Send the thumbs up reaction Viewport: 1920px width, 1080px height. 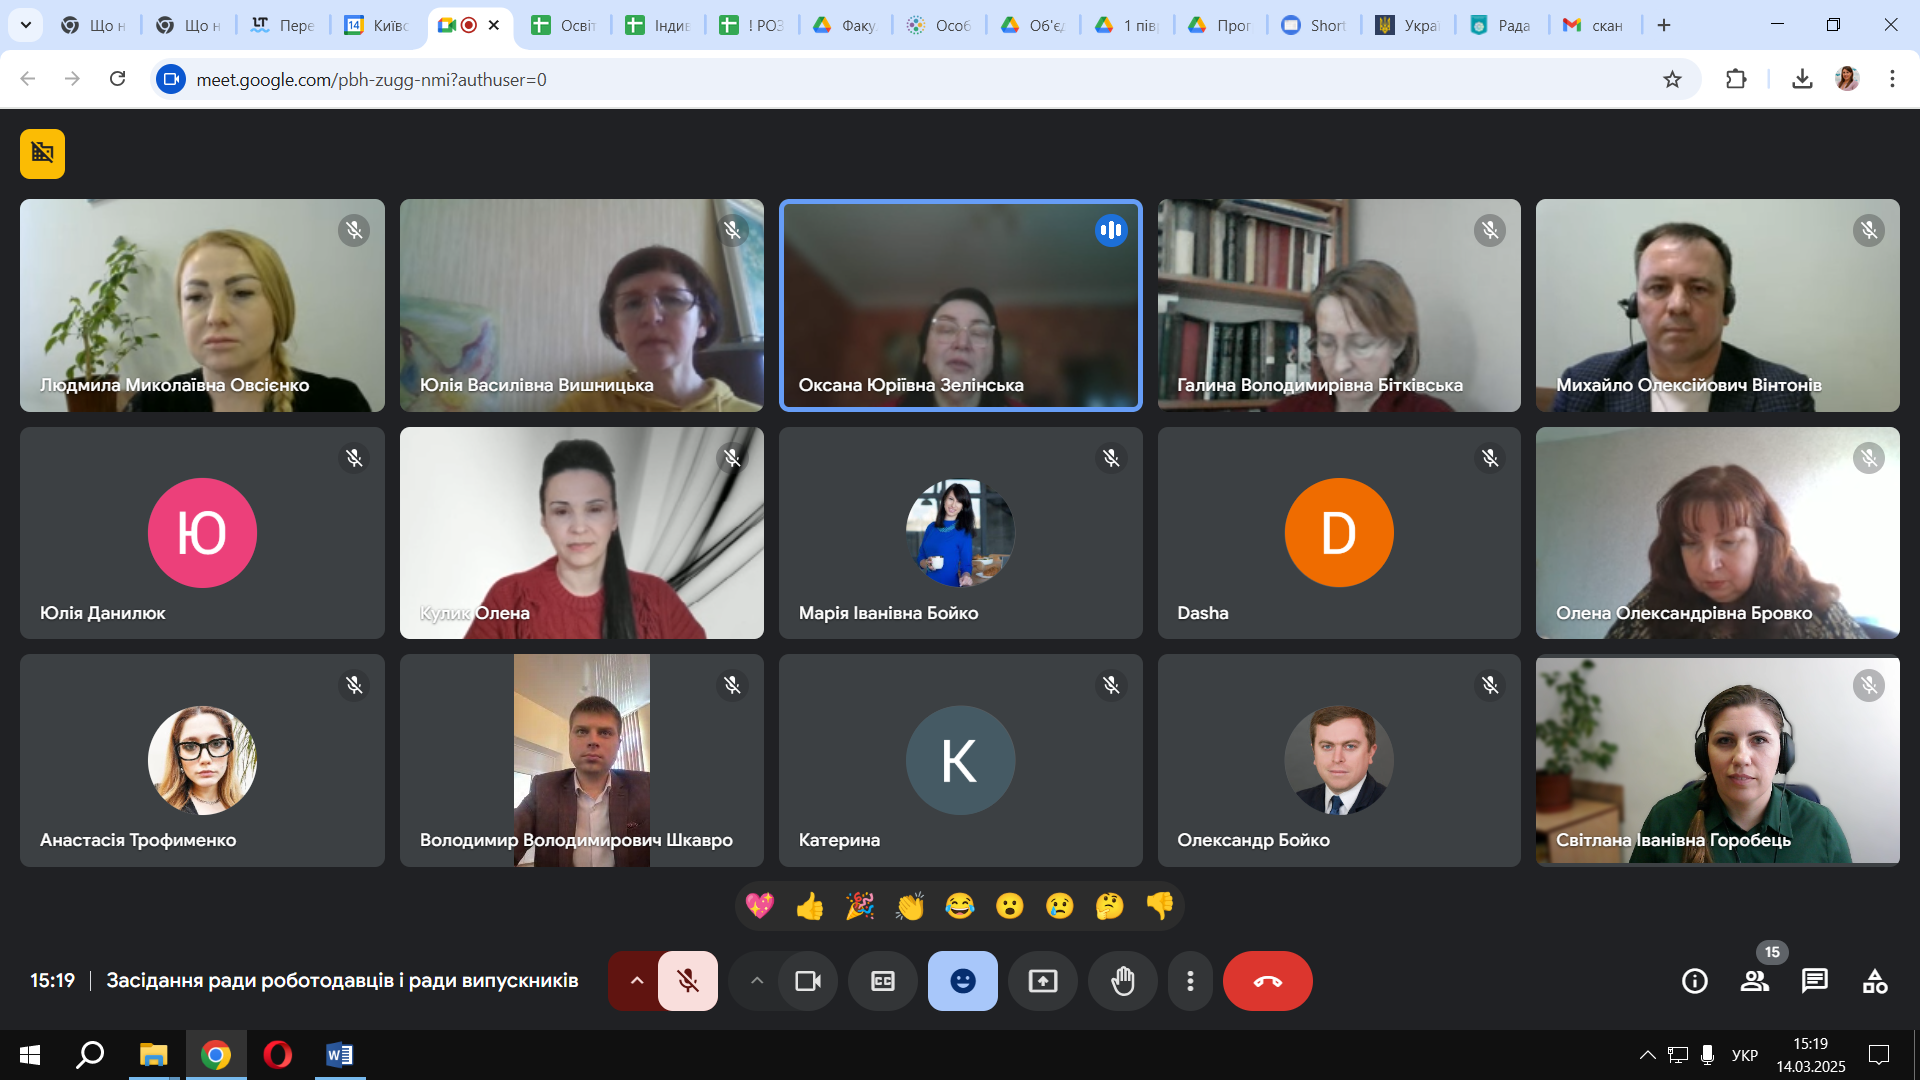coord(809,906)
